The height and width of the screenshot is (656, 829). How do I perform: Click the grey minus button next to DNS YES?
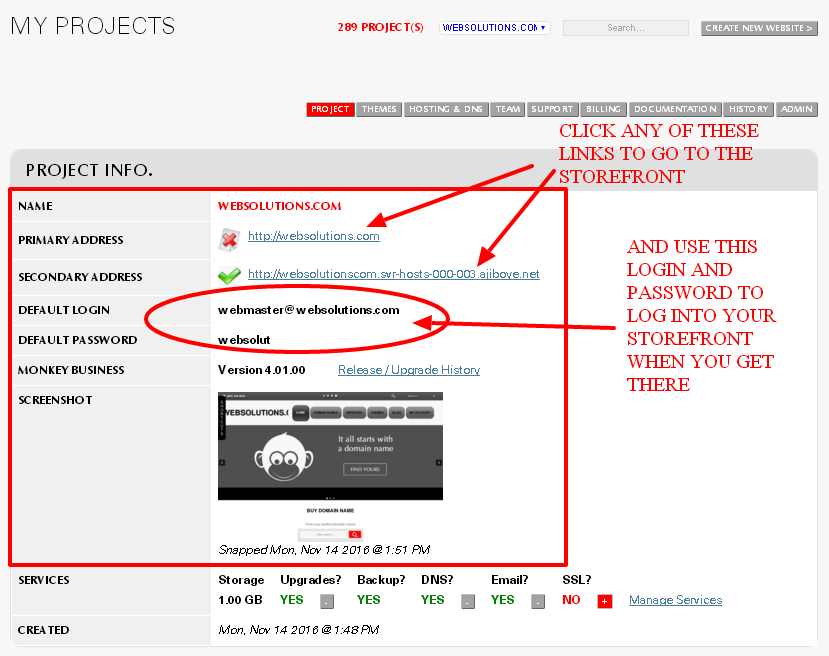tap(468, 601)
